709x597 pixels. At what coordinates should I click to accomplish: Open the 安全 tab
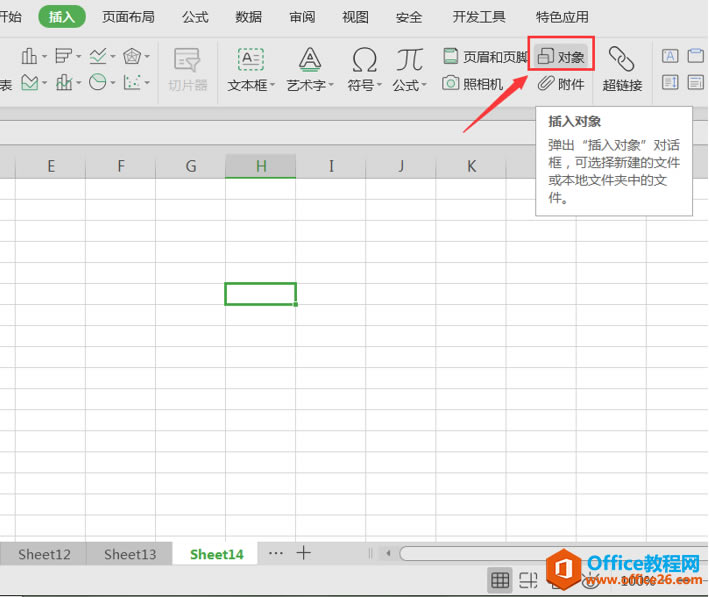point(409,17)
